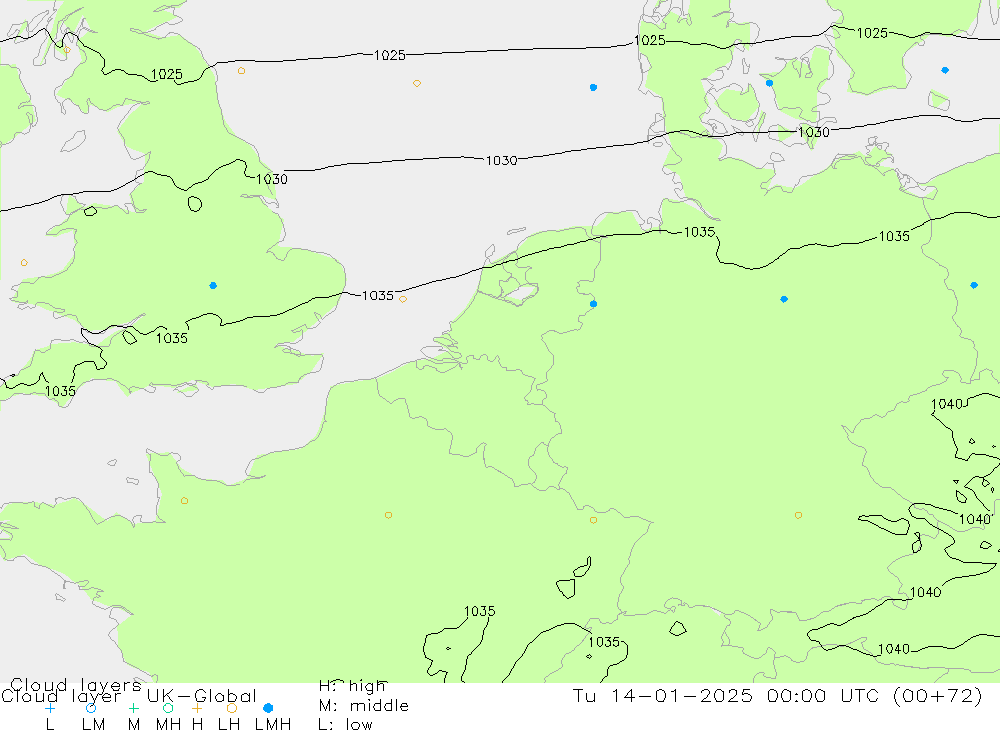Screen dimensions: 1000x733
Task: Click the blue circle LM legend symbol
Action: [91, 708]
